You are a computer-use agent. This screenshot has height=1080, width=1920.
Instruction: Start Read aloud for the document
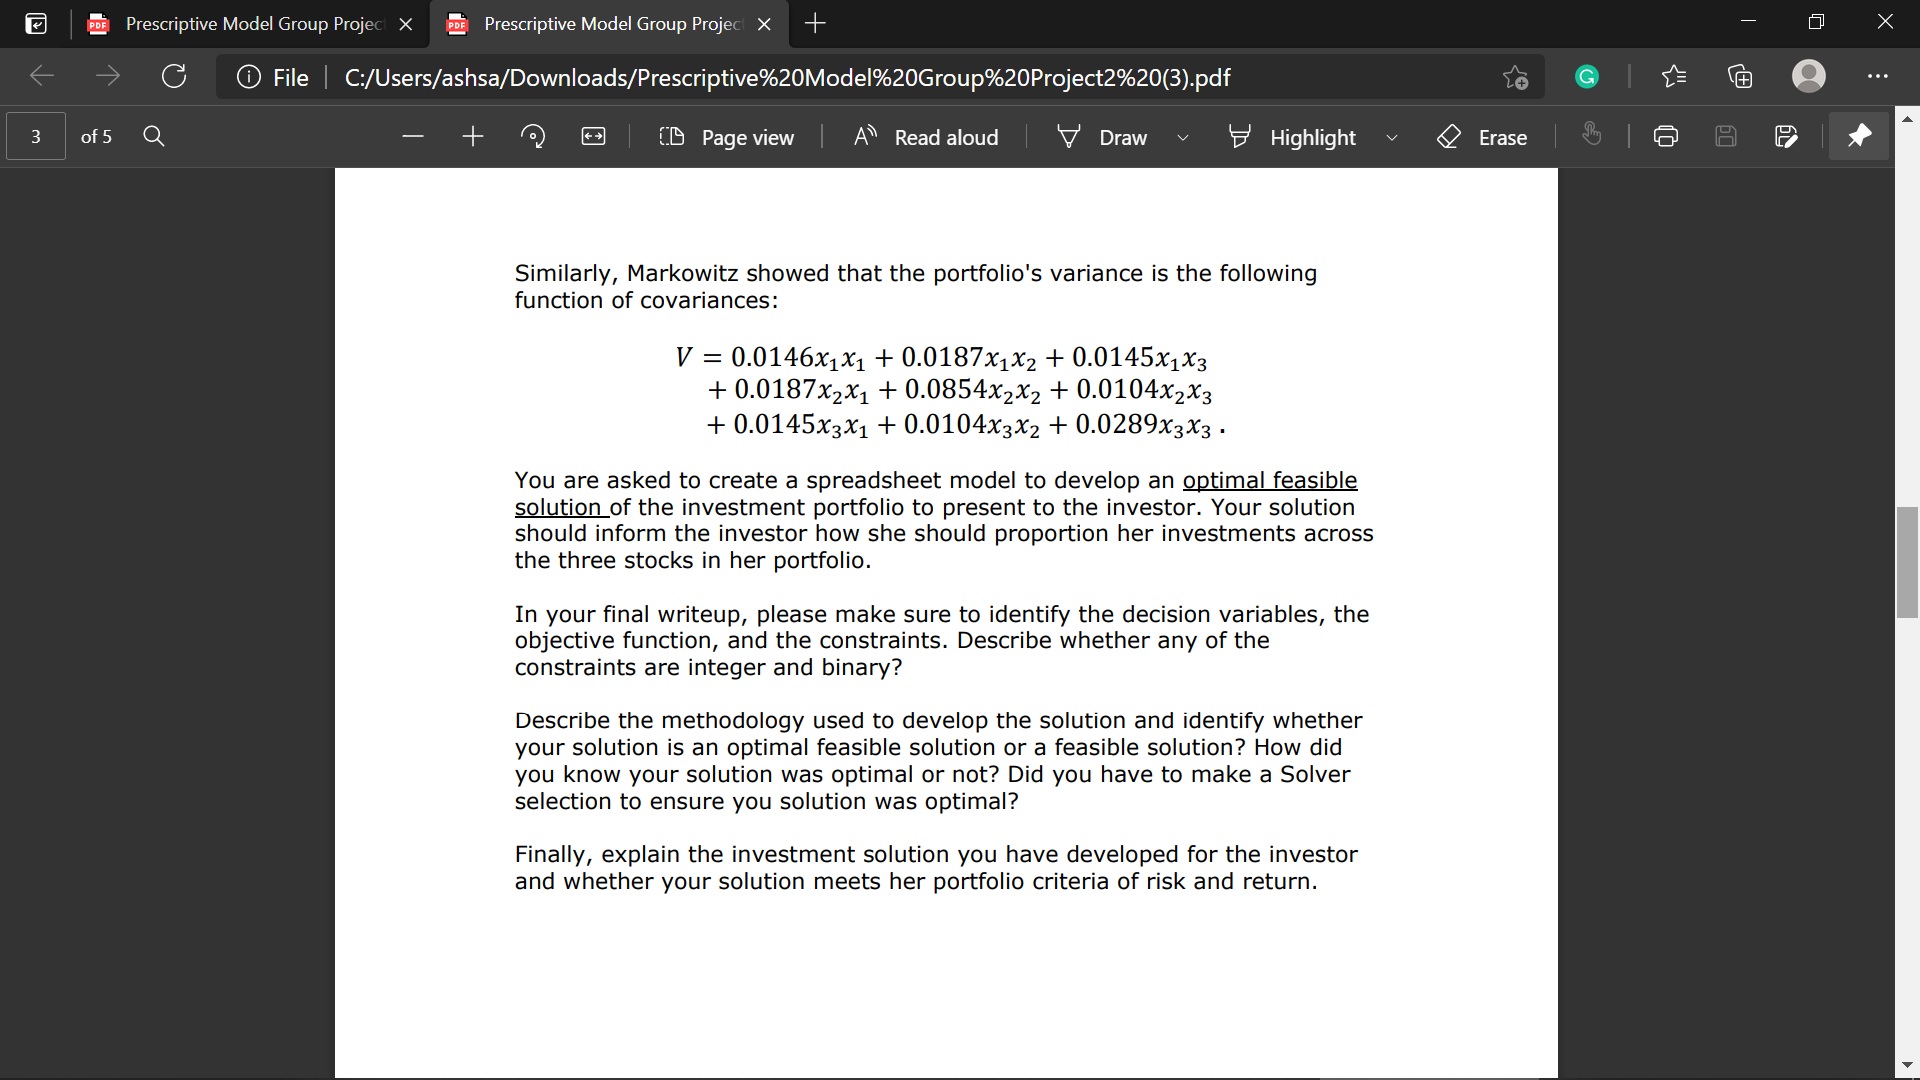point(923,137)
